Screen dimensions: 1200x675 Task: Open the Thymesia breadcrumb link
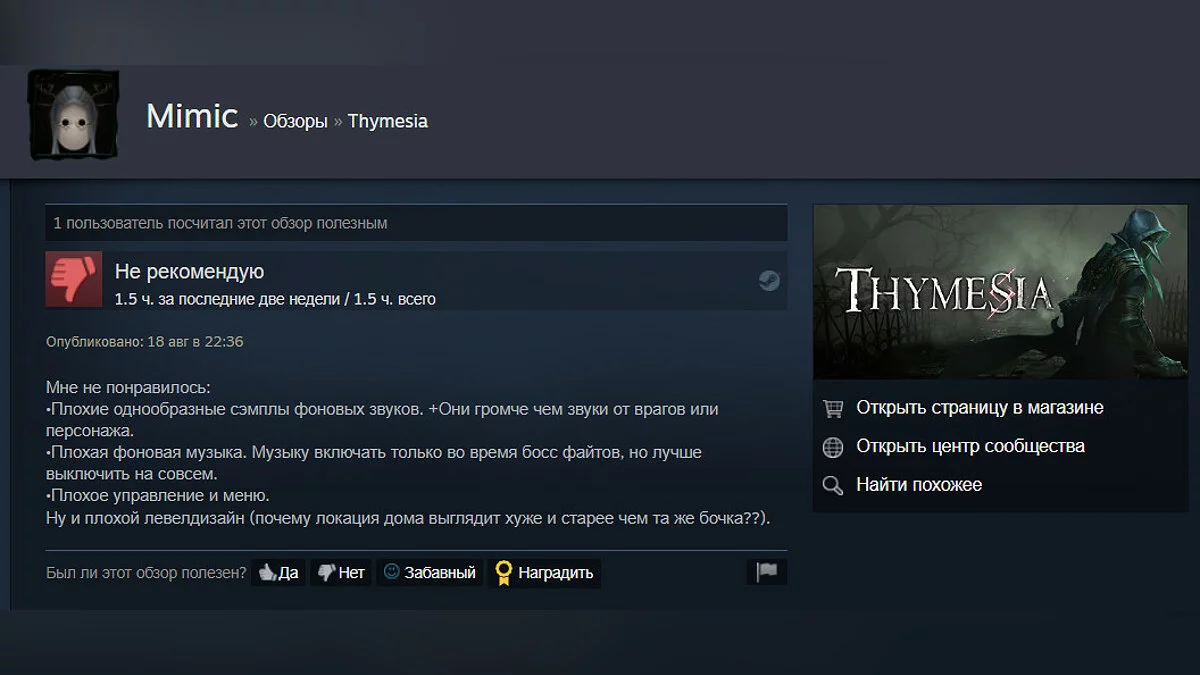[x=388, y=121]
